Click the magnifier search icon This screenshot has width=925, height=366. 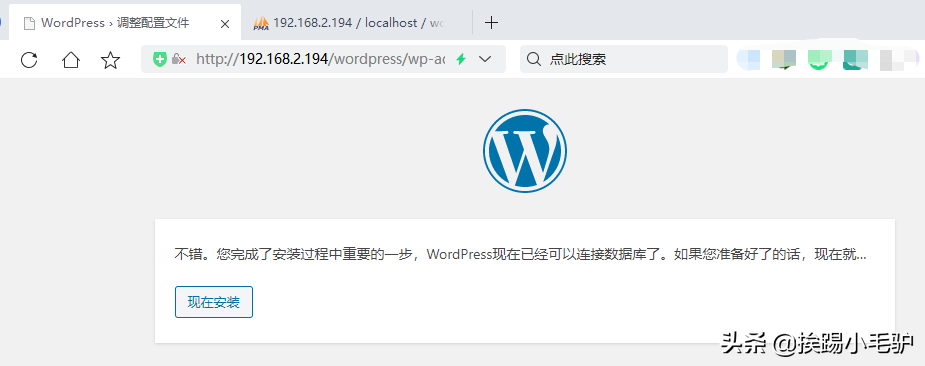533,59
